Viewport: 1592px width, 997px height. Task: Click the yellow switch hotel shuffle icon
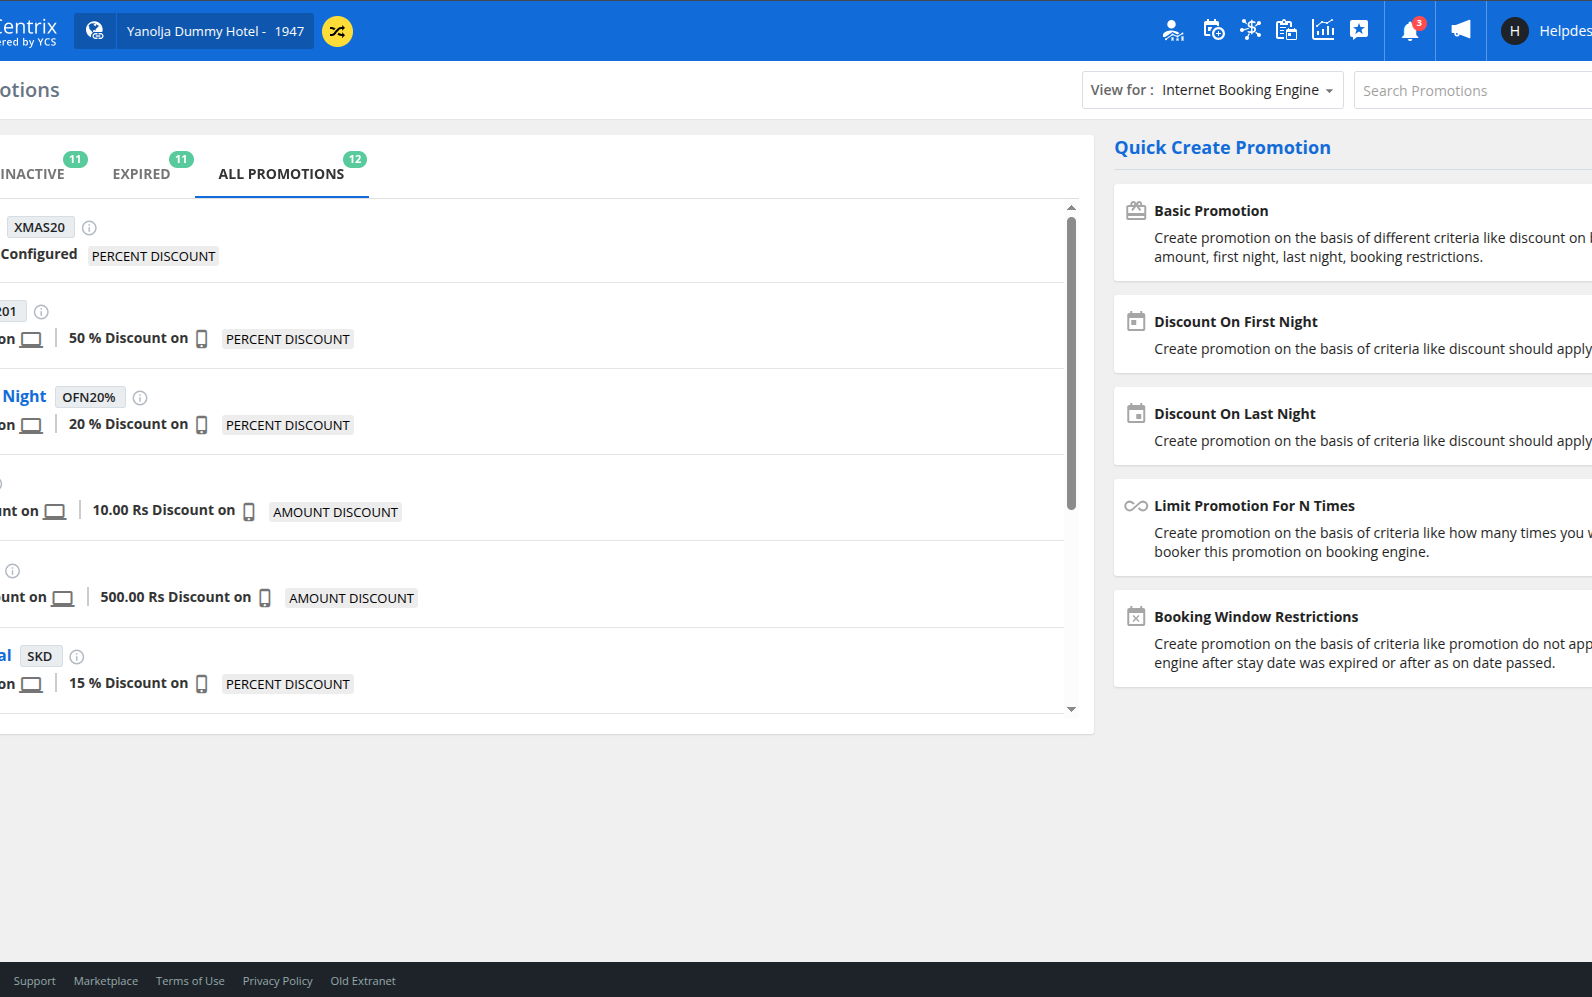[337, 31]
